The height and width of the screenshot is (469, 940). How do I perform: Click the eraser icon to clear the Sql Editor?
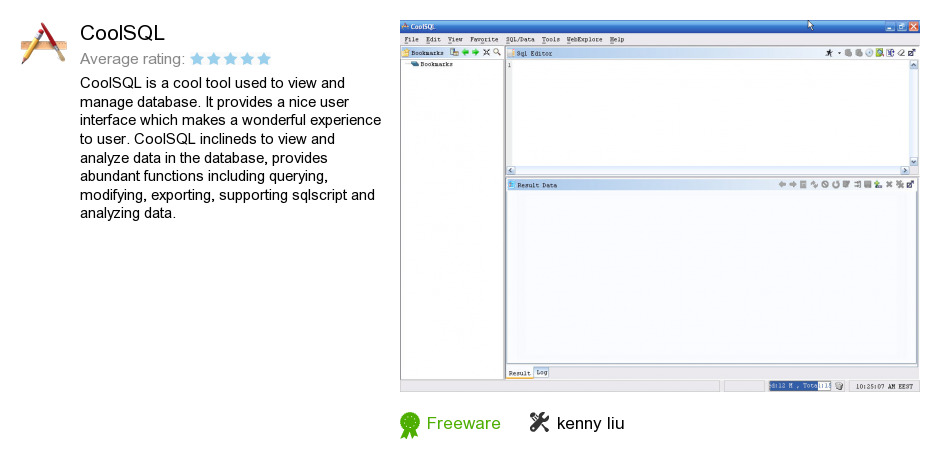(x=901, y=53)
